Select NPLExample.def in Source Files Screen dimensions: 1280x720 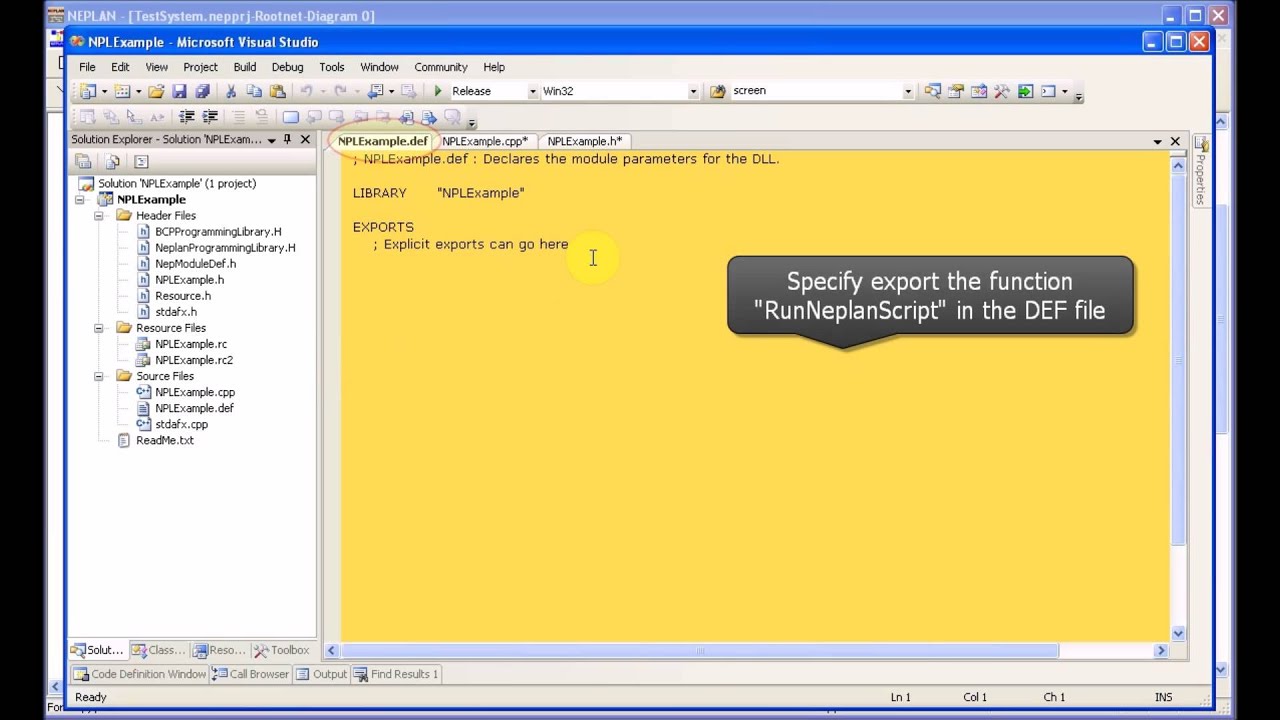194,408
